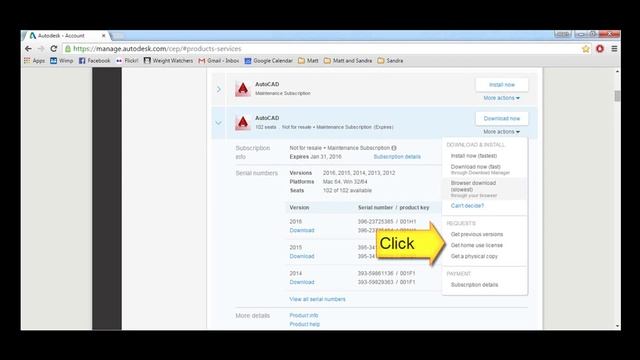Click the red extension icon in toolbar

coord(600,49)
